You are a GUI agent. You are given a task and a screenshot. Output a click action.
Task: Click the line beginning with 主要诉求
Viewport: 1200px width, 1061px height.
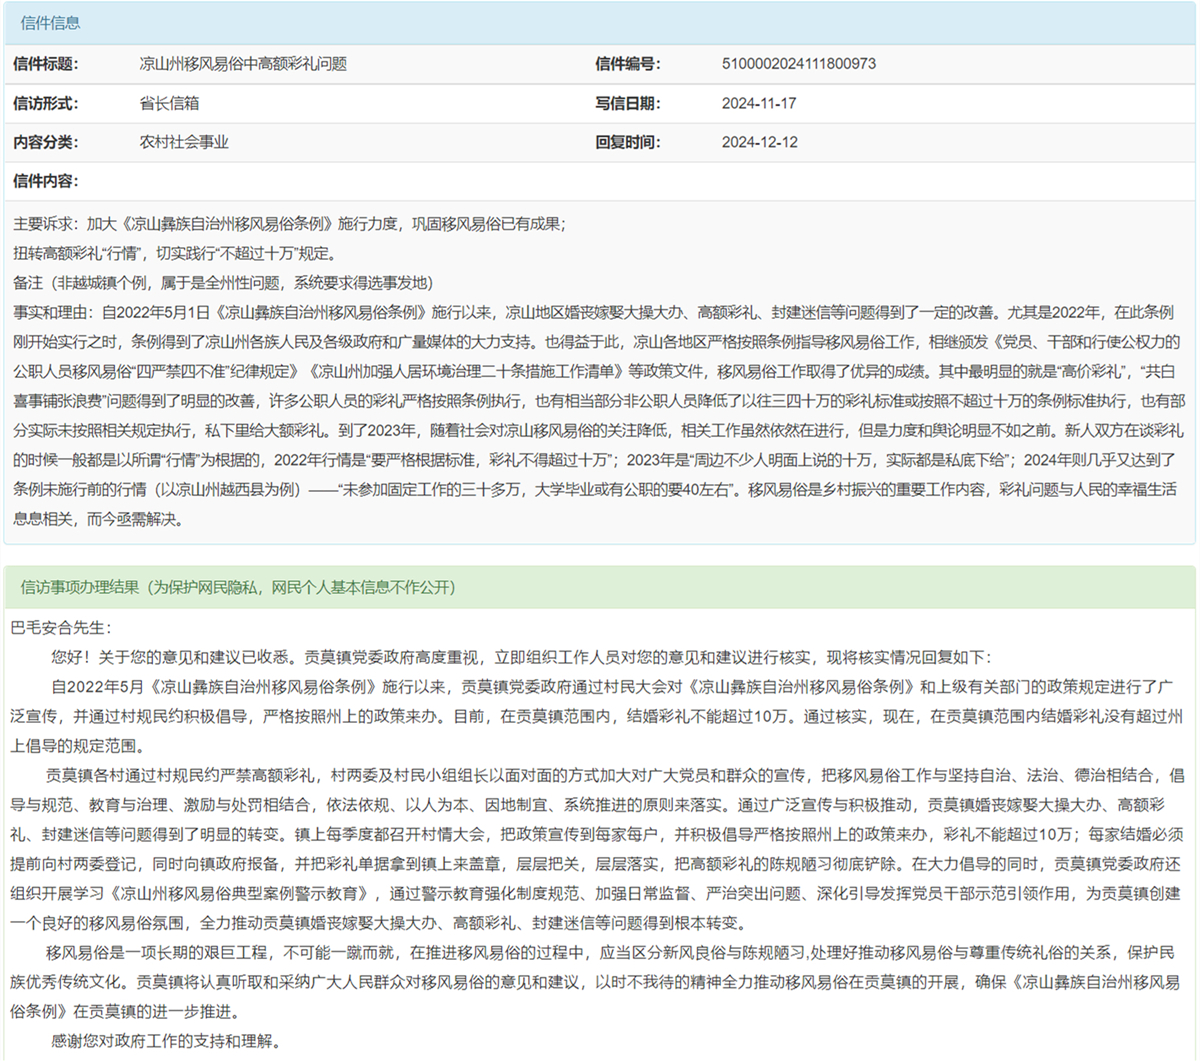tap(290, 224)
